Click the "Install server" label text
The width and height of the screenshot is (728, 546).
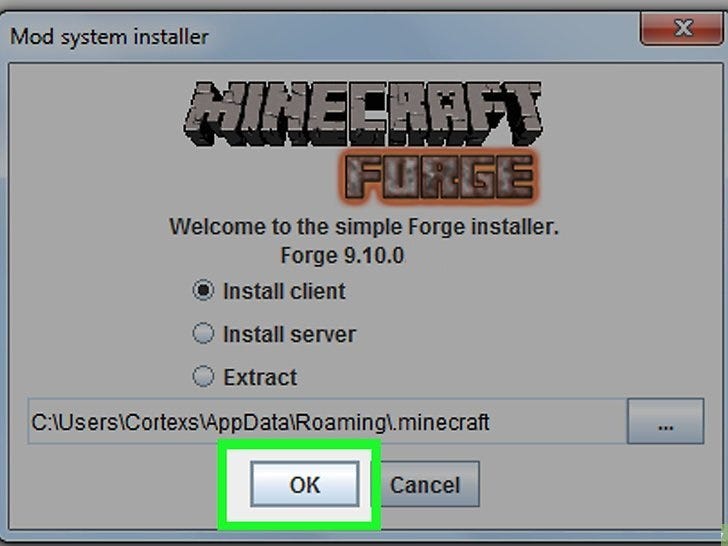pos(289,334)
